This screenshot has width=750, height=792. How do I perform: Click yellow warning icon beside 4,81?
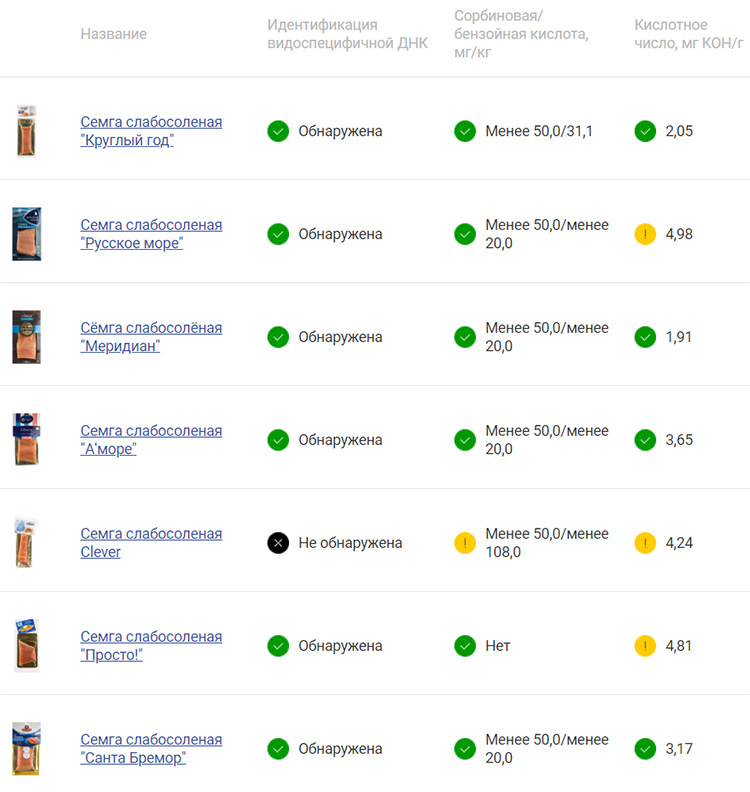pyautogui.click(x=645, y=646)
